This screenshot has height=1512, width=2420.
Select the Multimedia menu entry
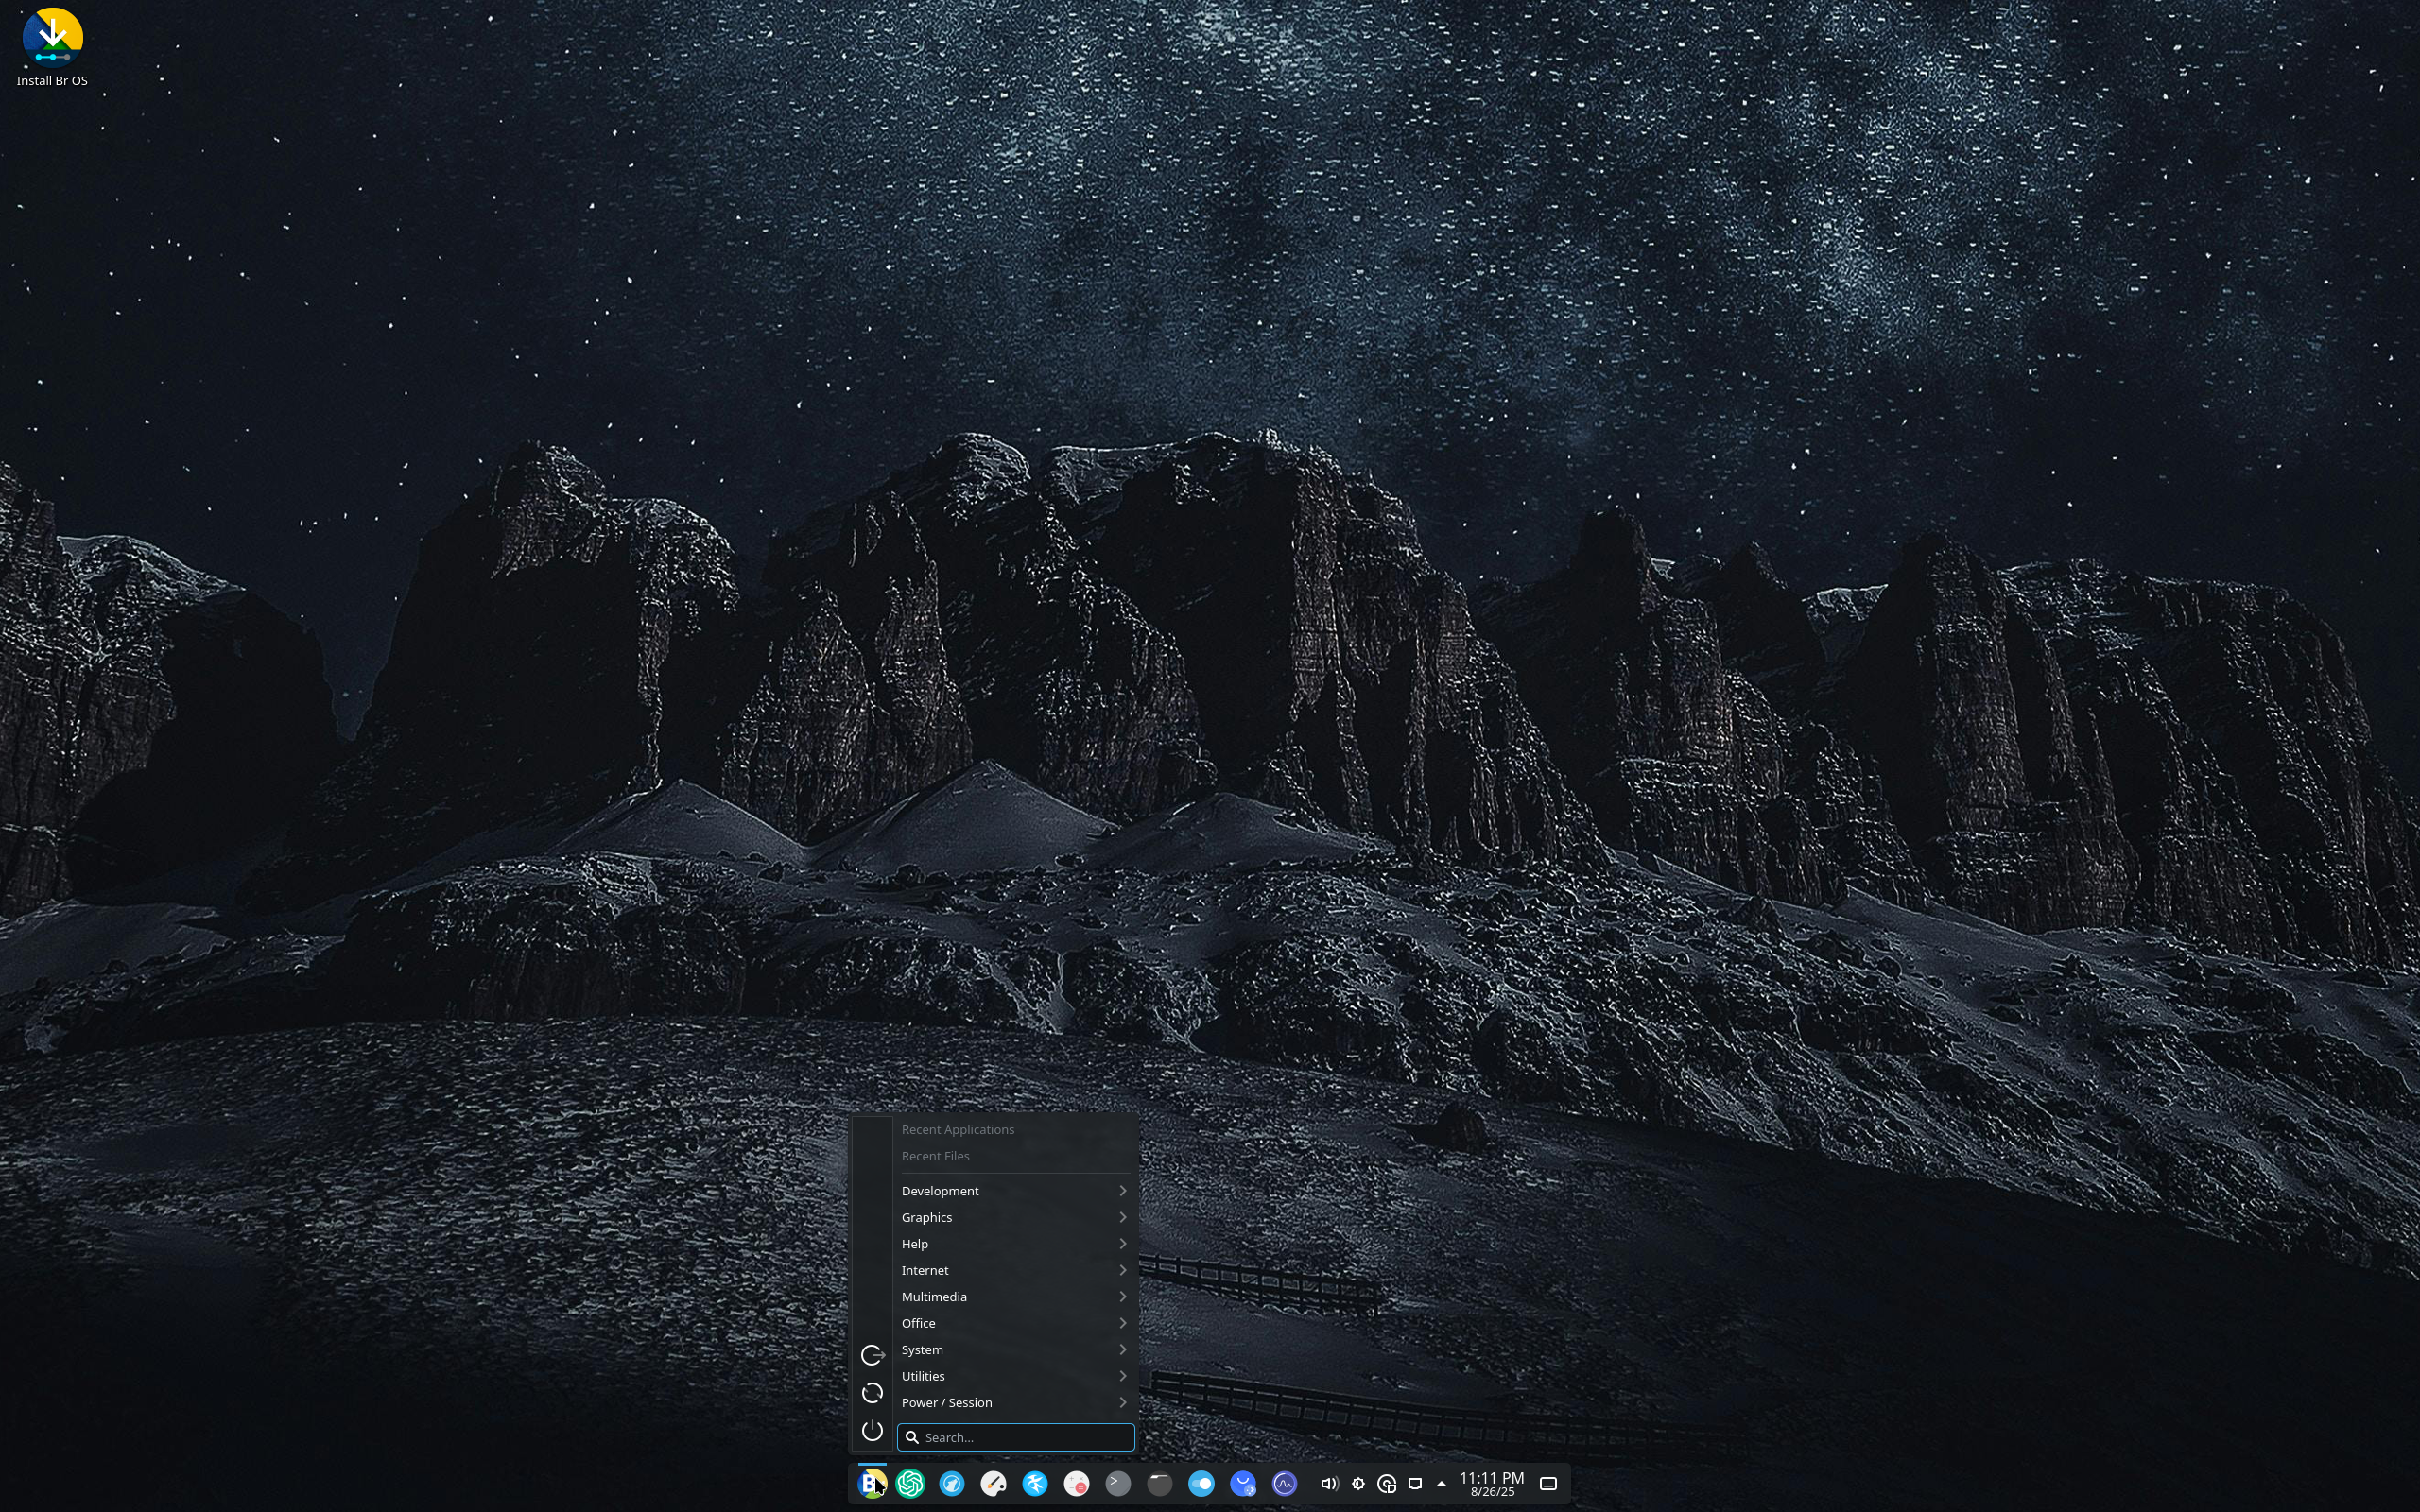[934, 1297]
